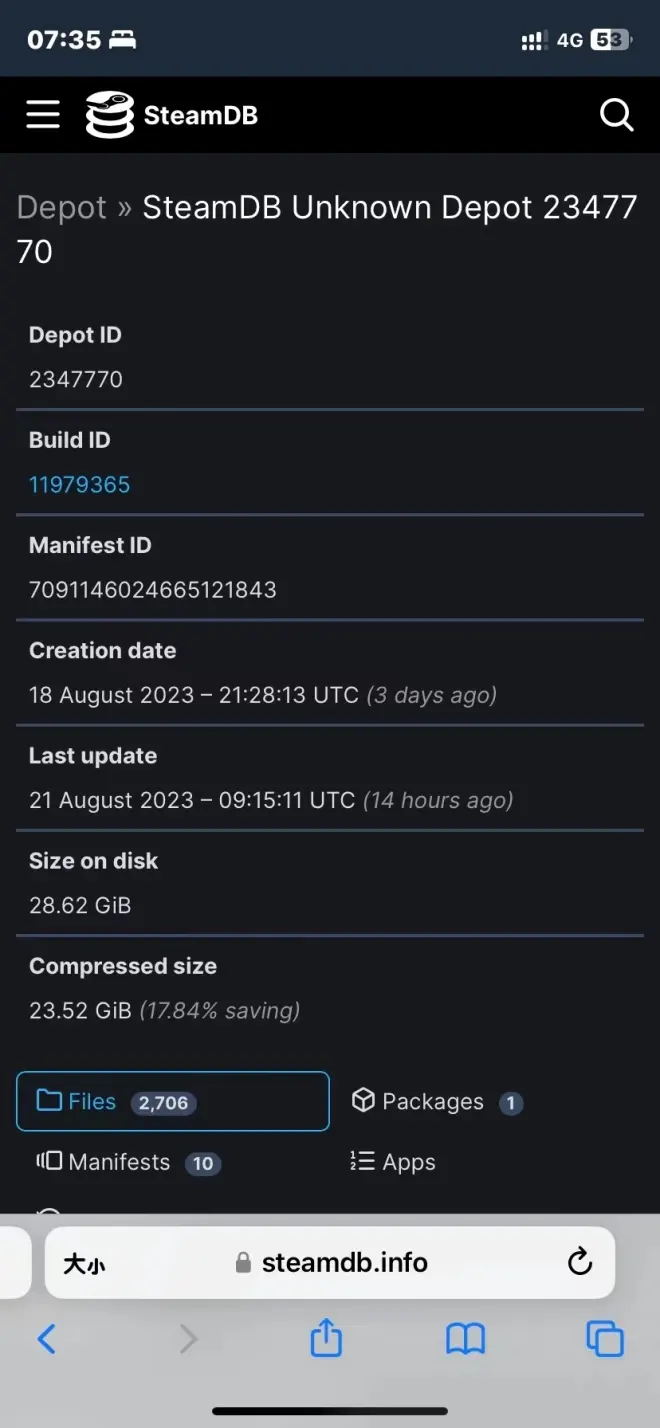The image size is (660, 1428).
Task: Tap the adjacent tab peeking beside address bar
Action: click(x=12, y=1262)
